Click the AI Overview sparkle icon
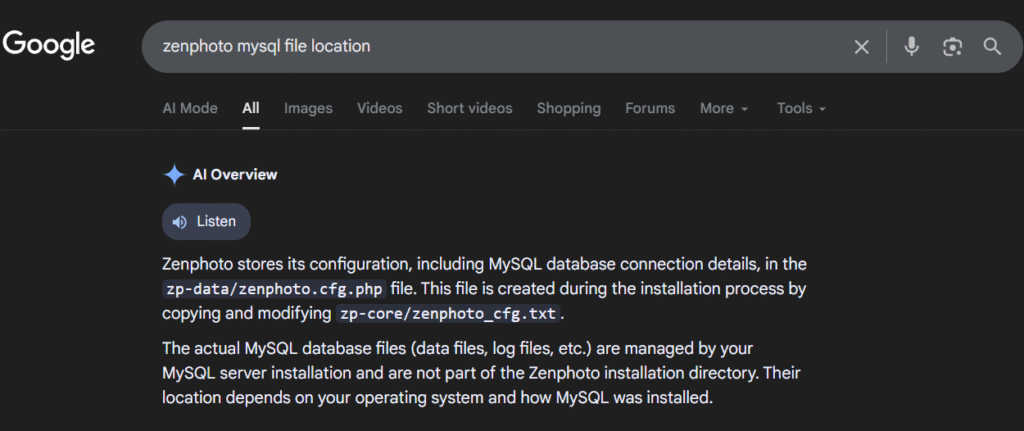The image size is (1024, 431). point(174,175)
